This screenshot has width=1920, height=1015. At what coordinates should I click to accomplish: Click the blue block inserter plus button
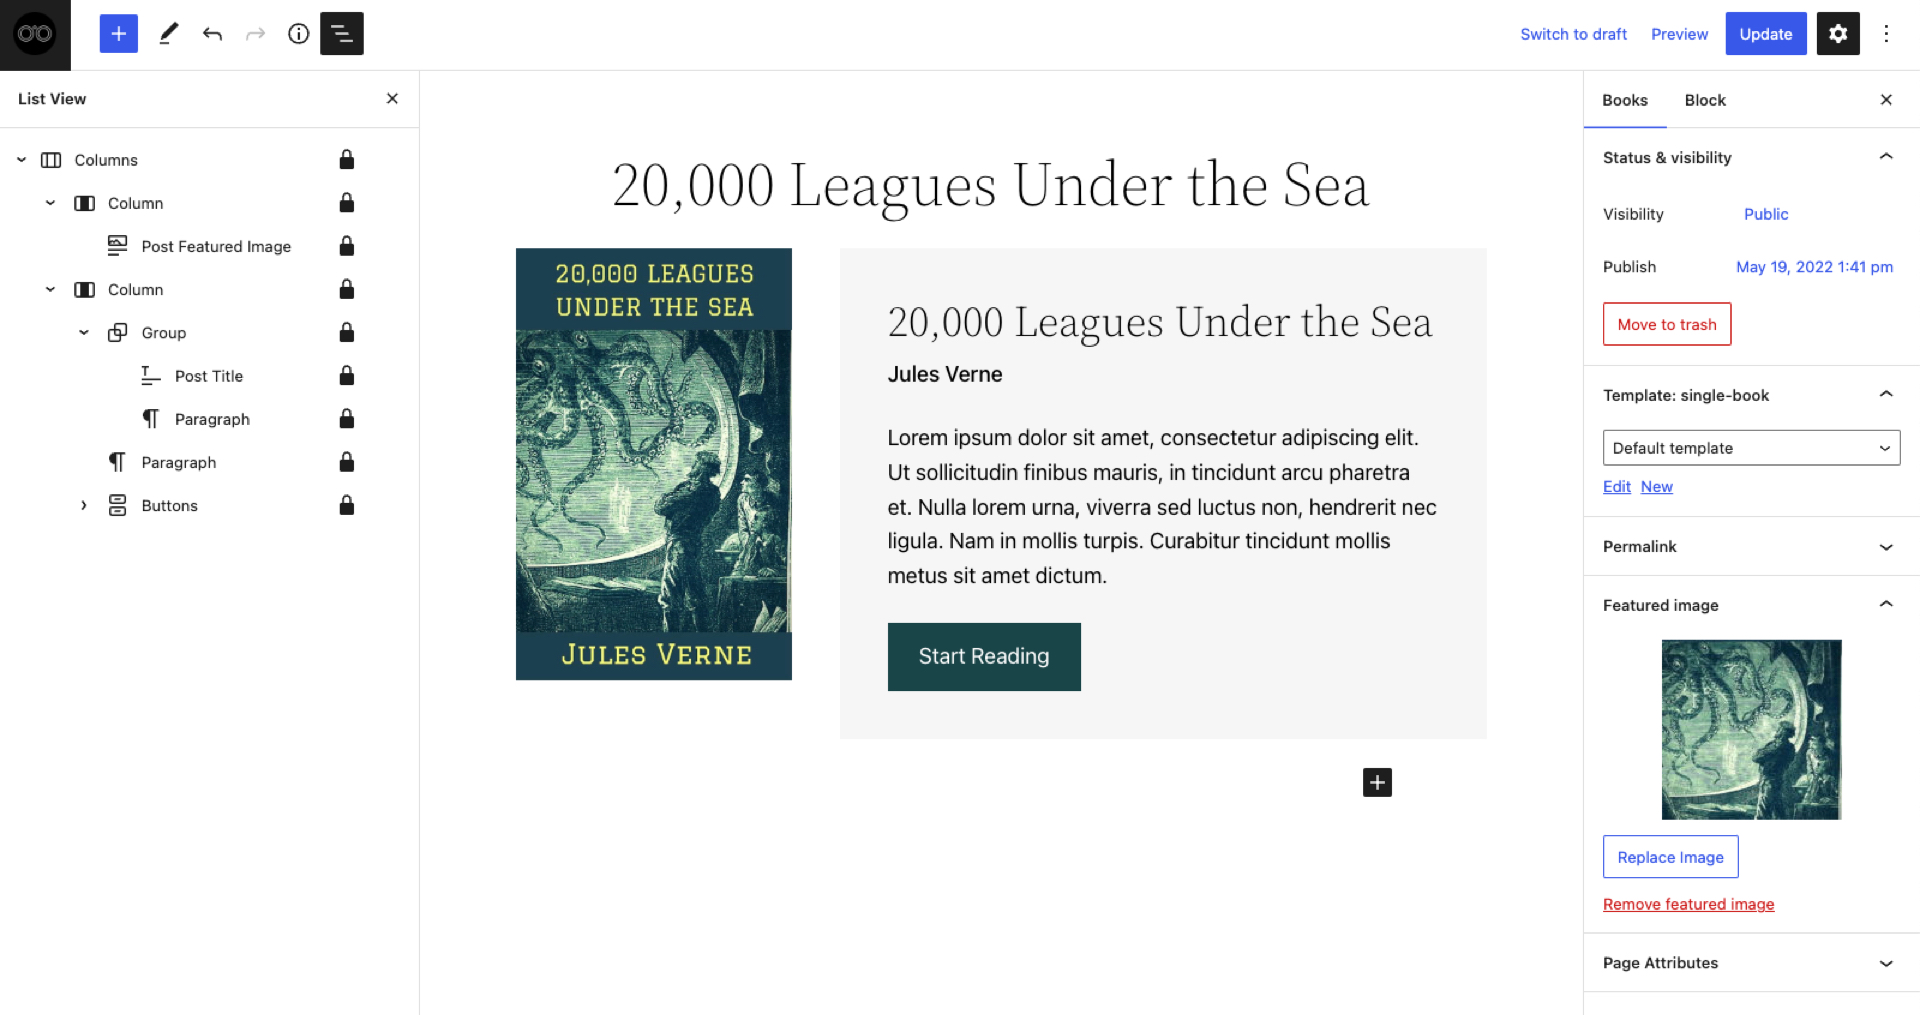click(x=118, y=34)
